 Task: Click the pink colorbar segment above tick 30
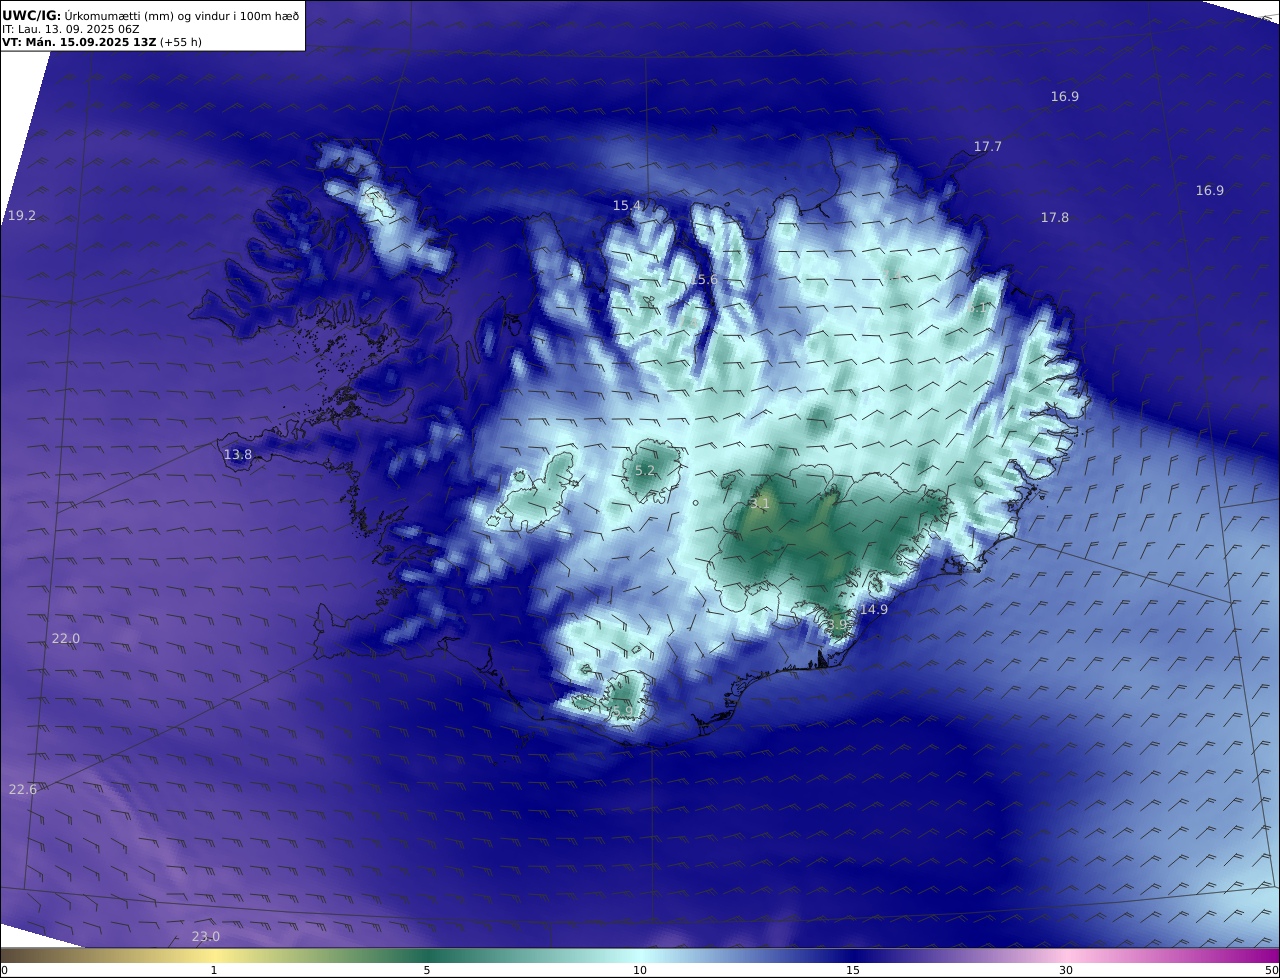click(1066, 955)
